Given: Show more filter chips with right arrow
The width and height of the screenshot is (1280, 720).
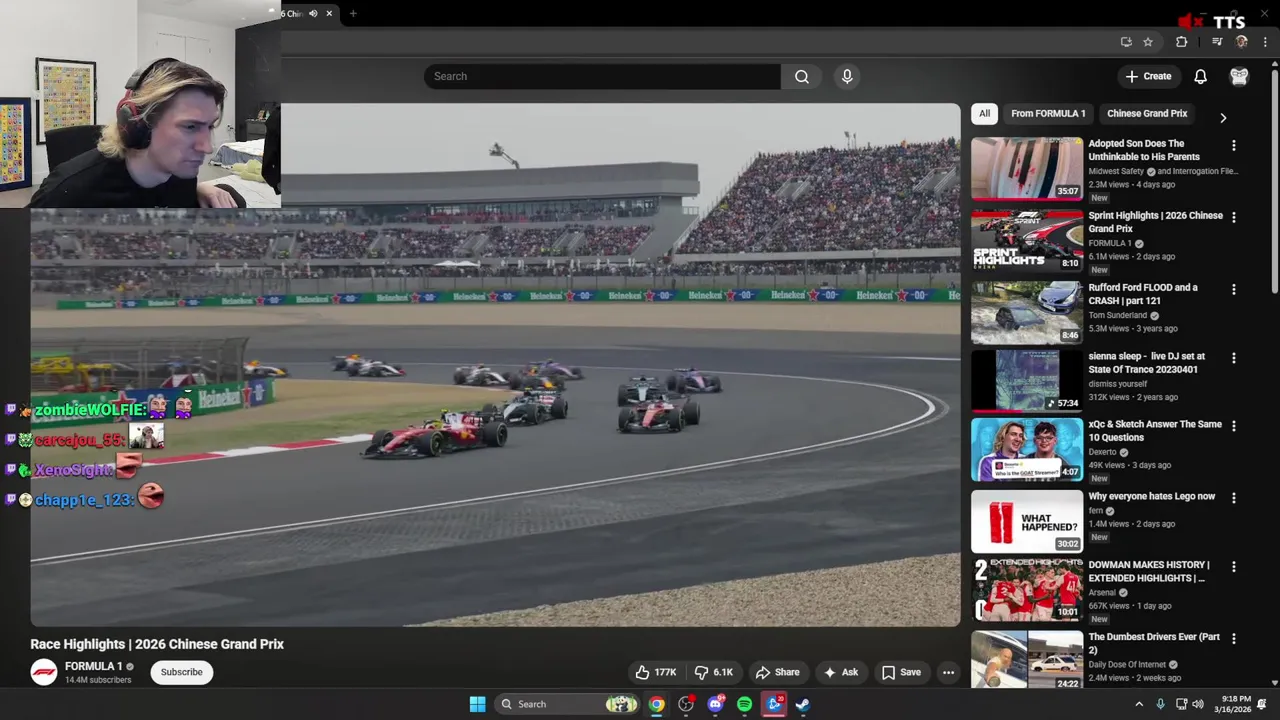Looking at the screenshot, I should point(1223,117).
